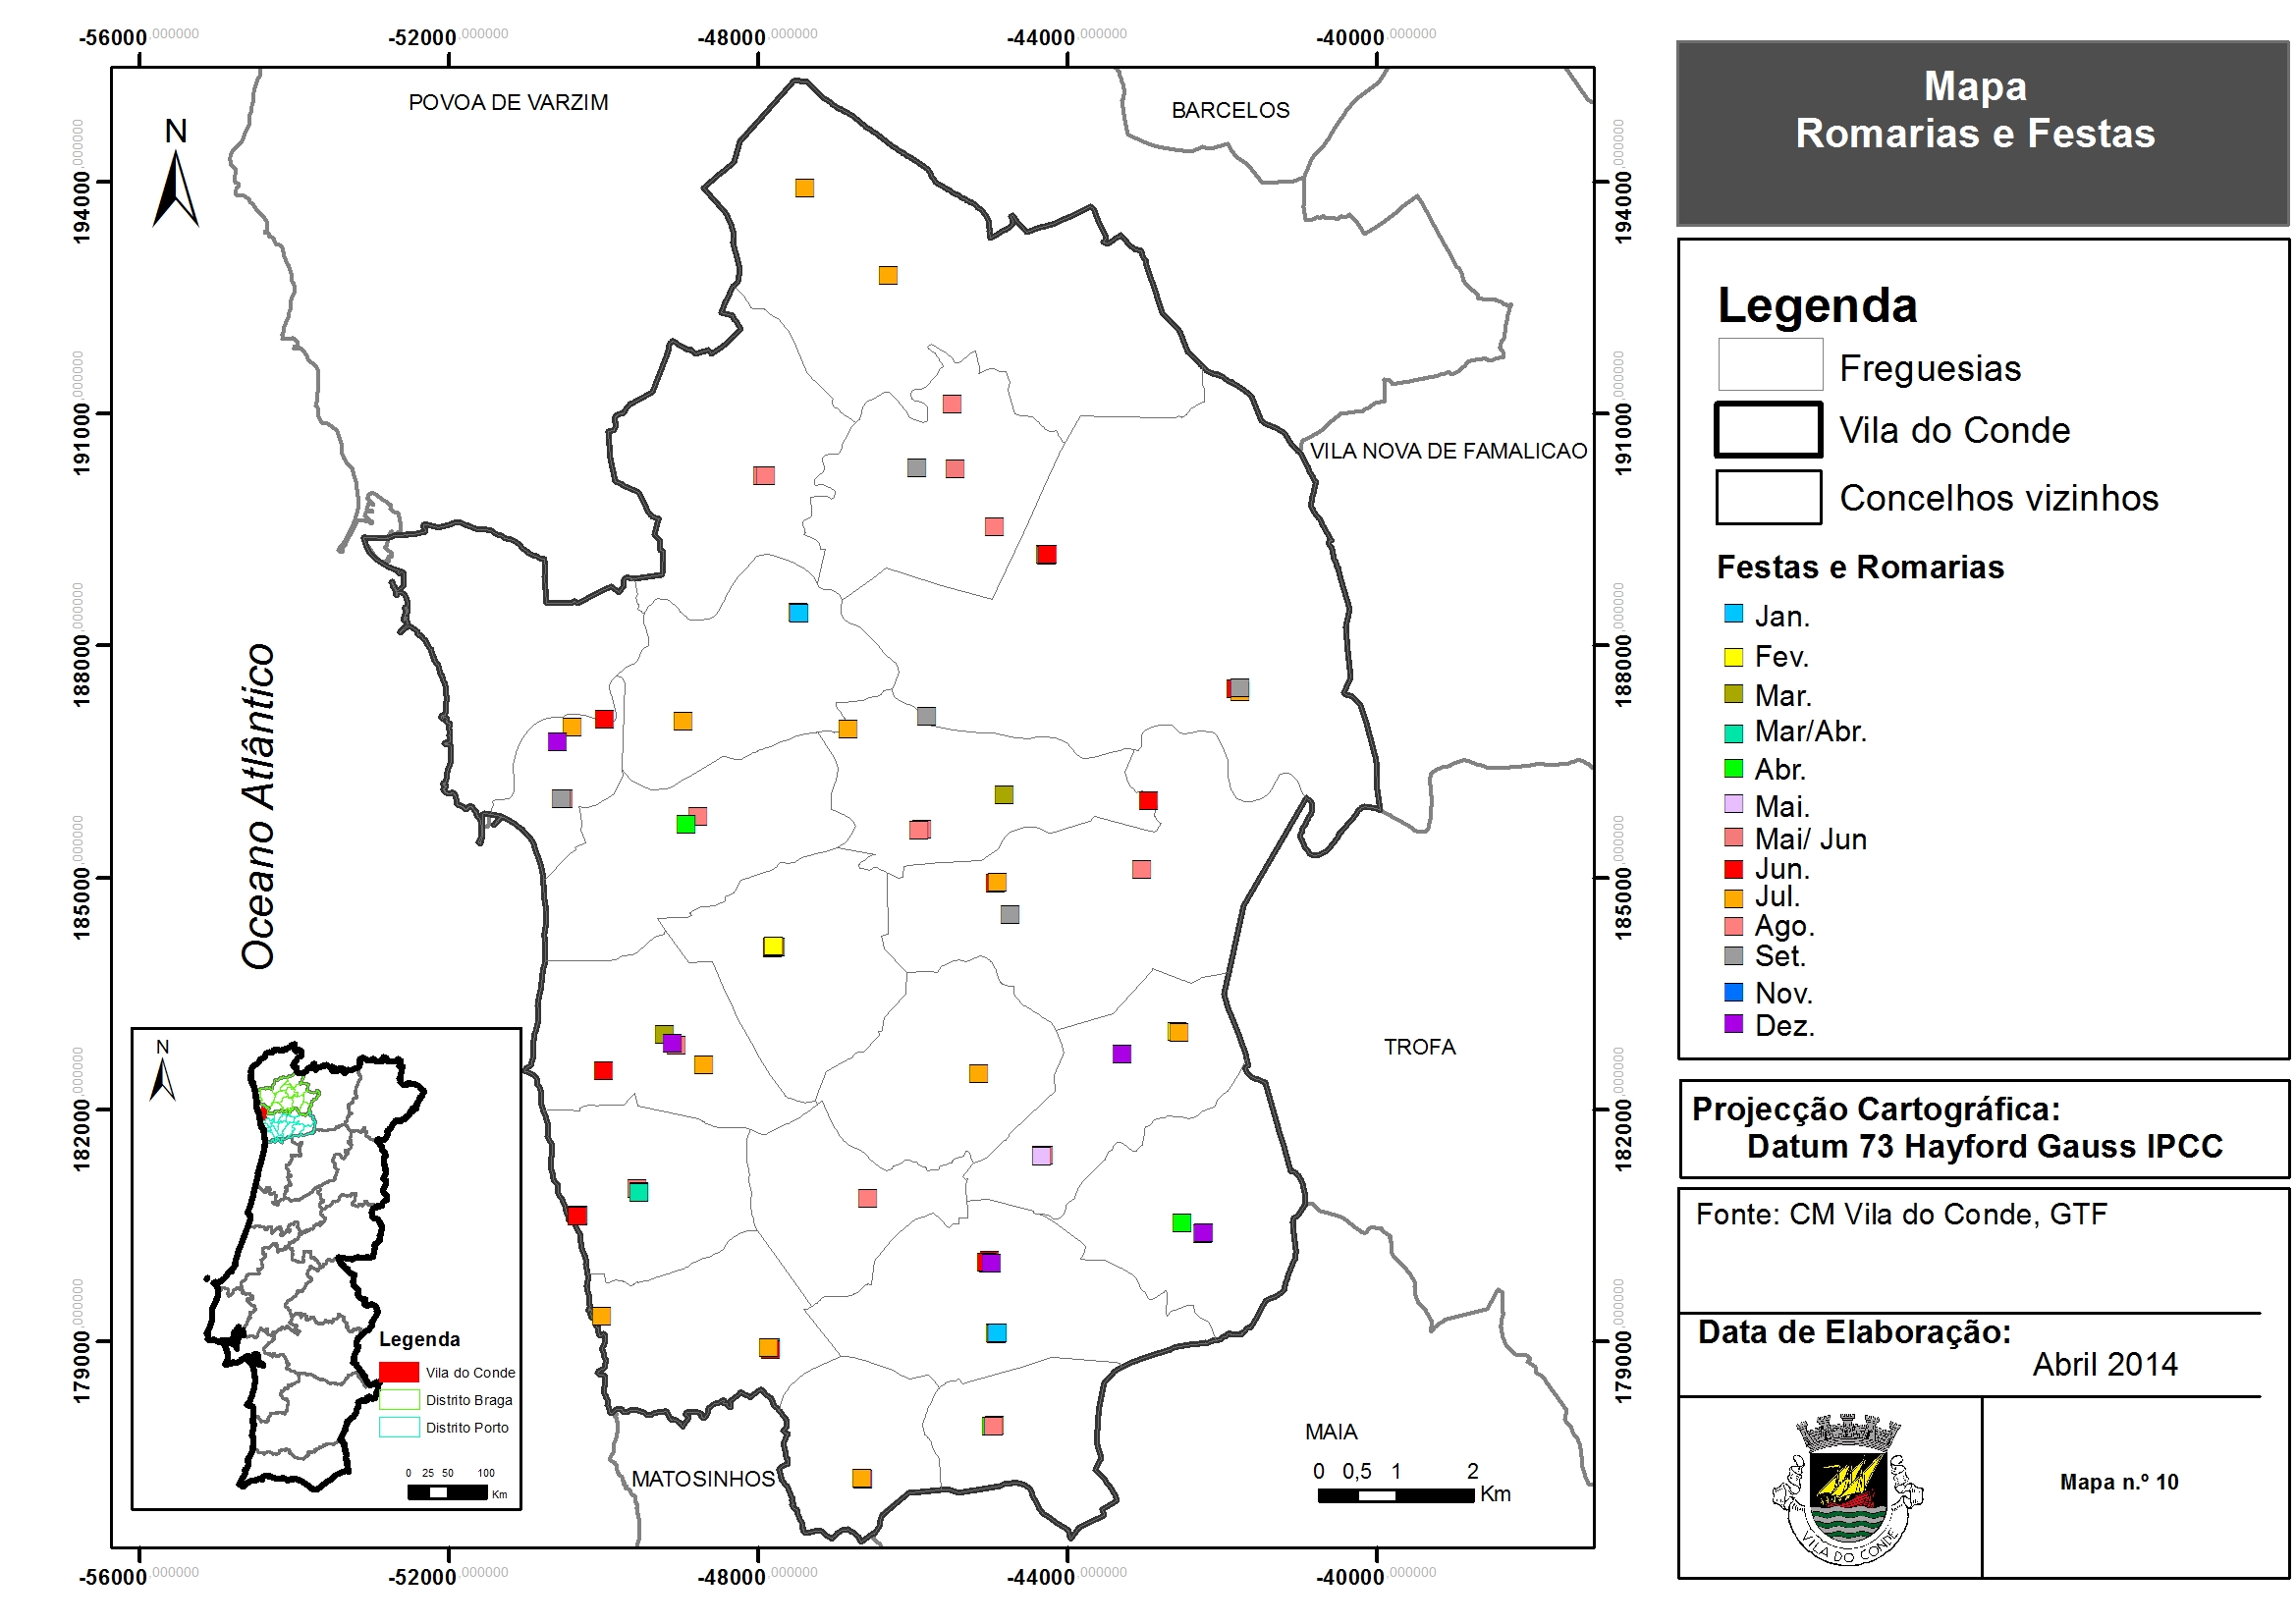Select the lilac Mai. marker on the map
This screenshot has height=1624, width=2296.
(x=1042, y=1155)
